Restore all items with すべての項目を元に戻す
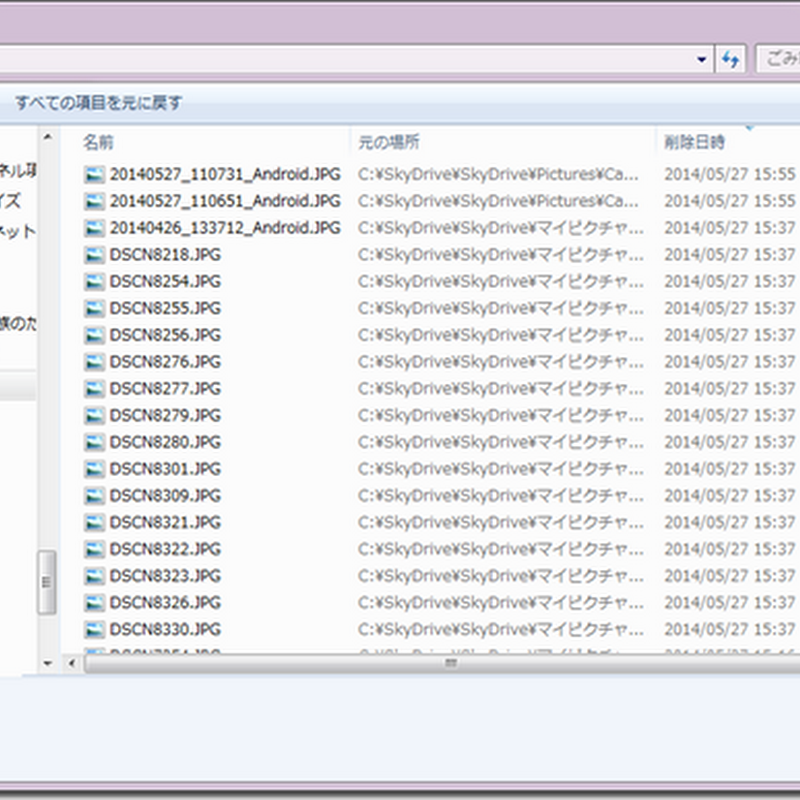This screenshot has width=800, height=800. pos(98,103)
